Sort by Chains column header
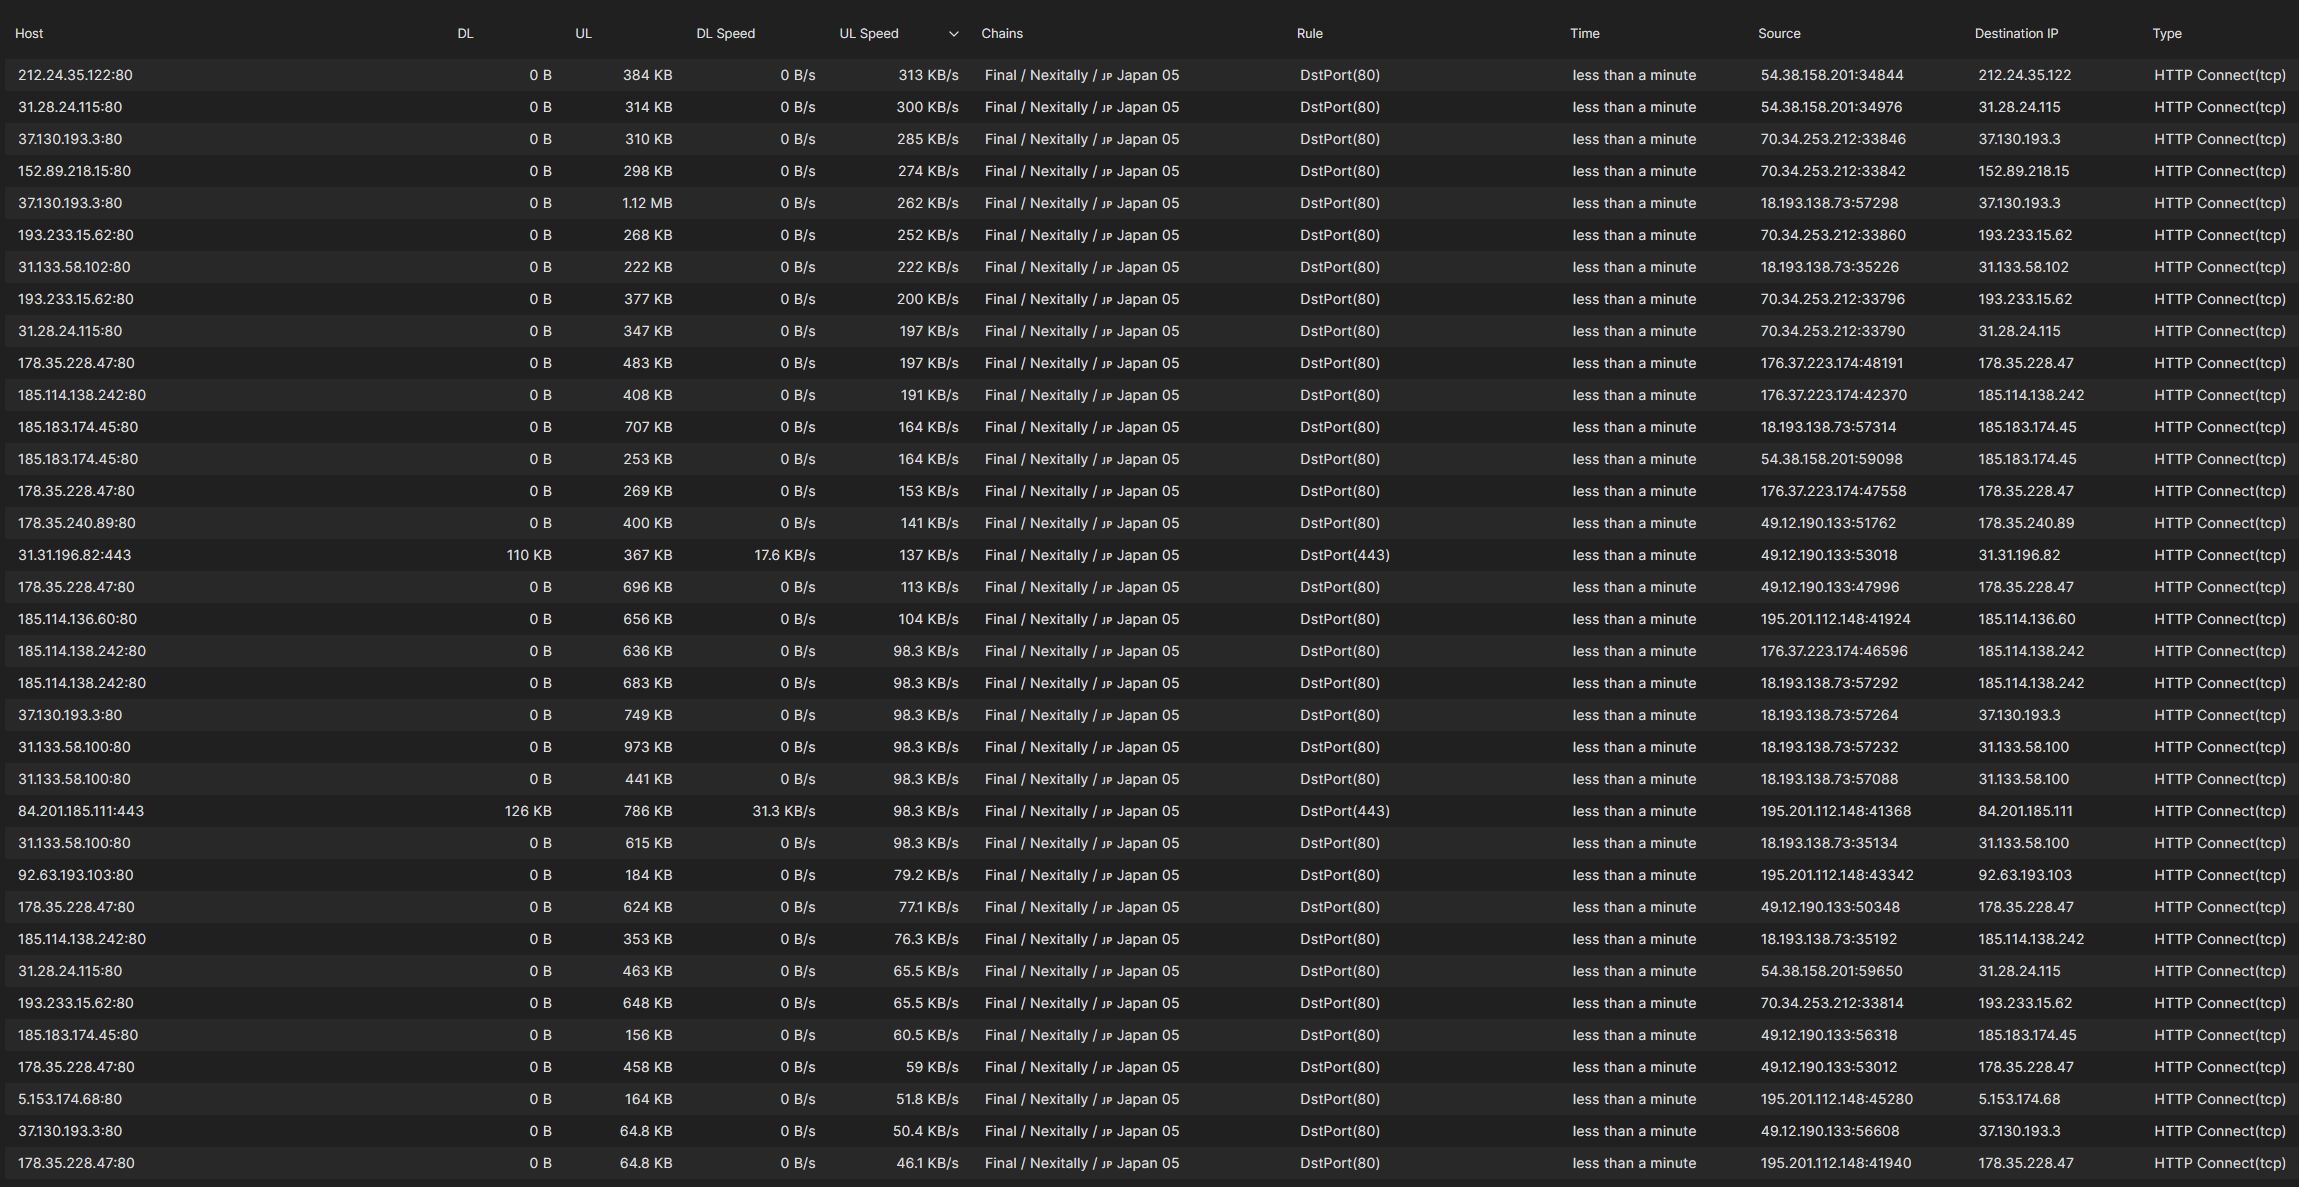Viewport: 2299px width, 1187px height. (x=1001, y=34)
